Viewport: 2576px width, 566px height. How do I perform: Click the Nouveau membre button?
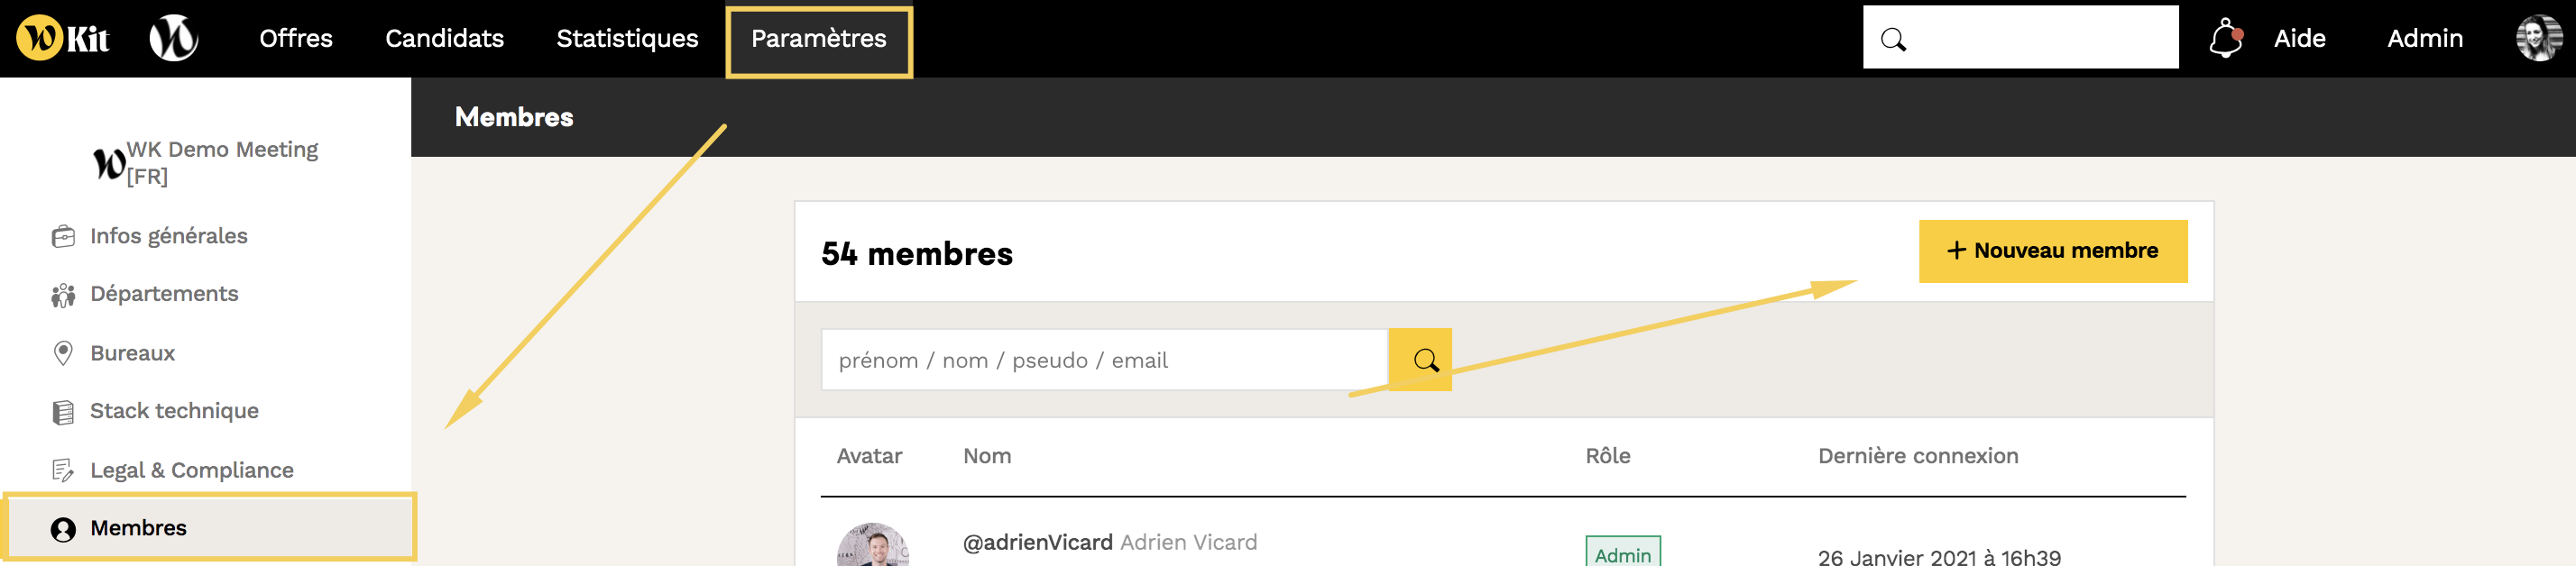click(2053, 251)
